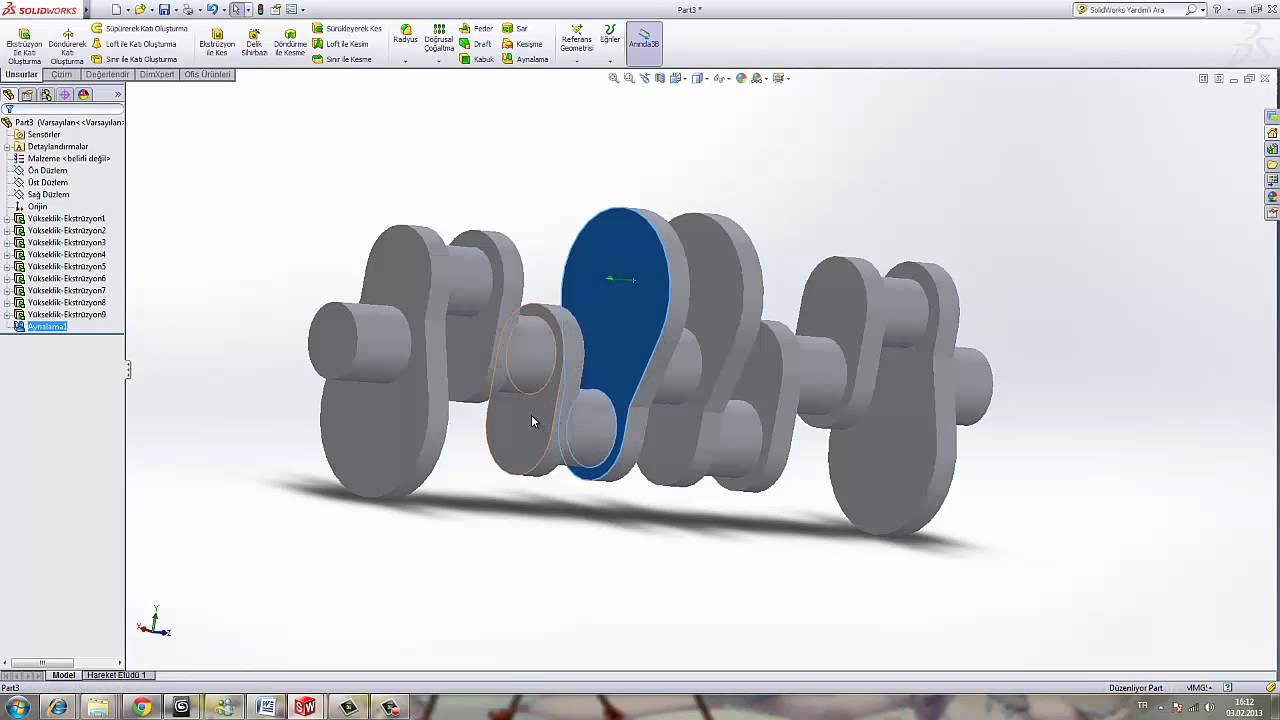Expand the Detaylandırmalar folder
Viewport: 1280px width, 720px height.
tap(7, 147)
